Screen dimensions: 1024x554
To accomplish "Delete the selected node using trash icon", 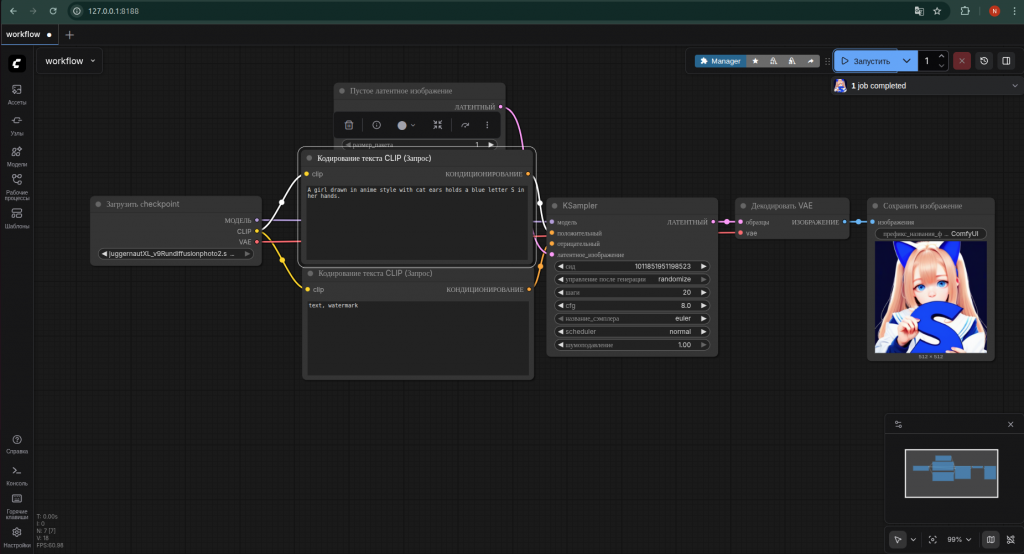I will point(349,125).
